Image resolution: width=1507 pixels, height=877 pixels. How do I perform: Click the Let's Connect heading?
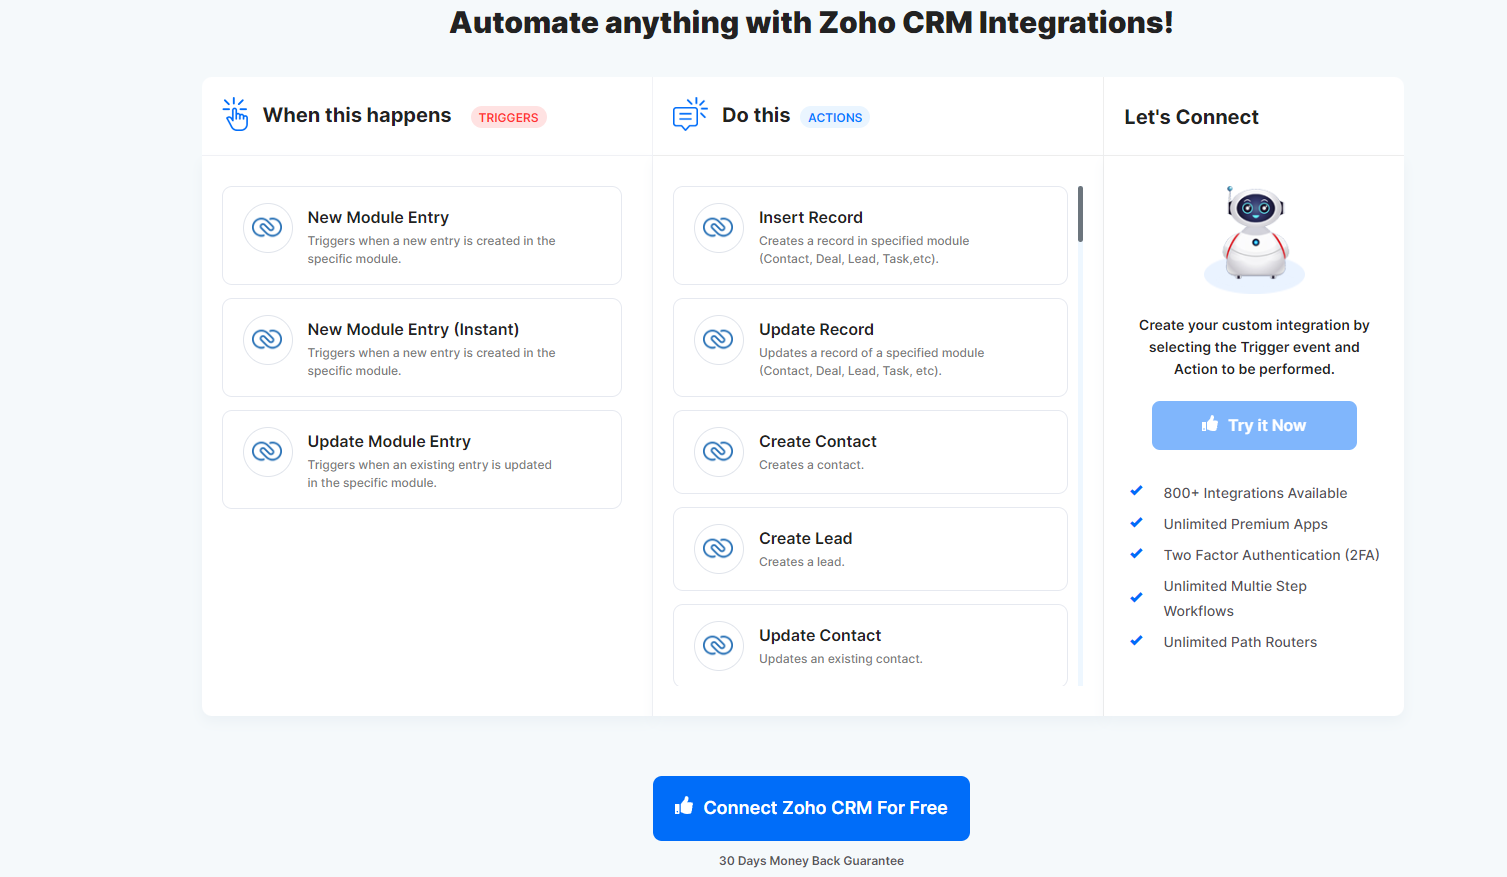1191,117
